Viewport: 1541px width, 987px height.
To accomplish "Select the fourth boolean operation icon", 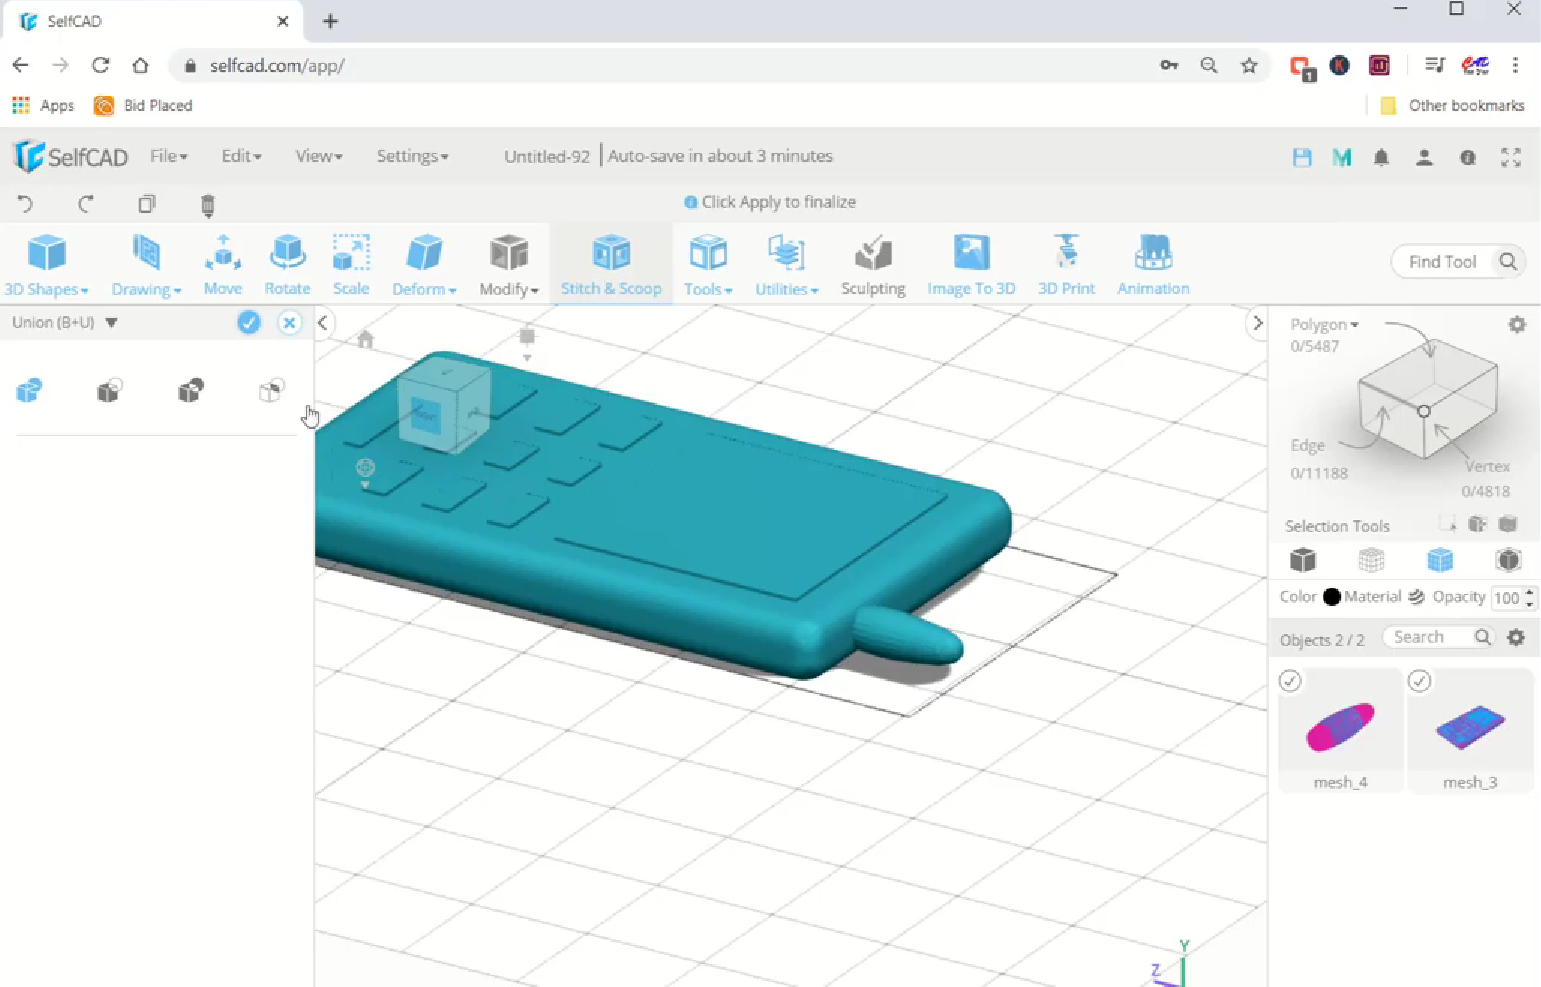I will coord(271,390).
